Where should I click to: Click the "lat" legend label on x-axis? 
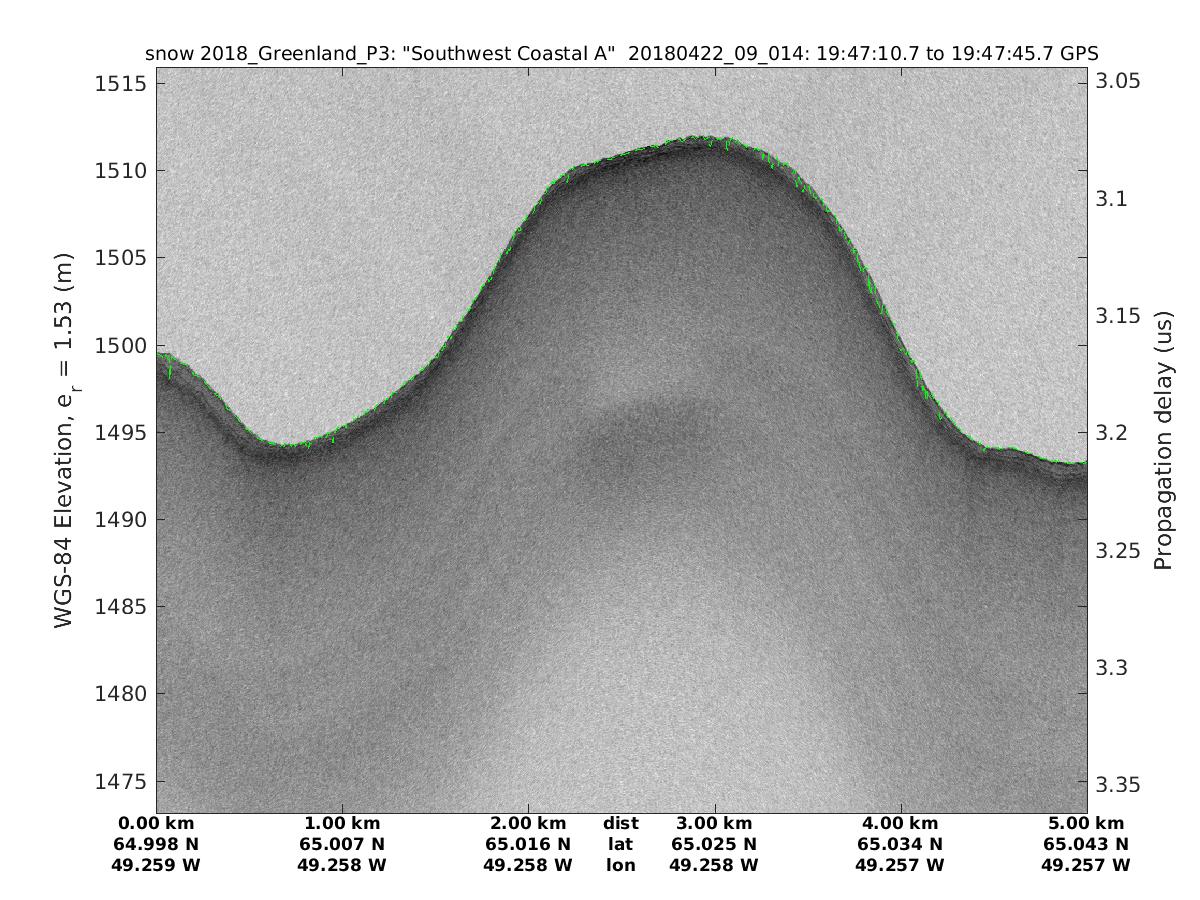pyautogui.click(x=621, y=844)
